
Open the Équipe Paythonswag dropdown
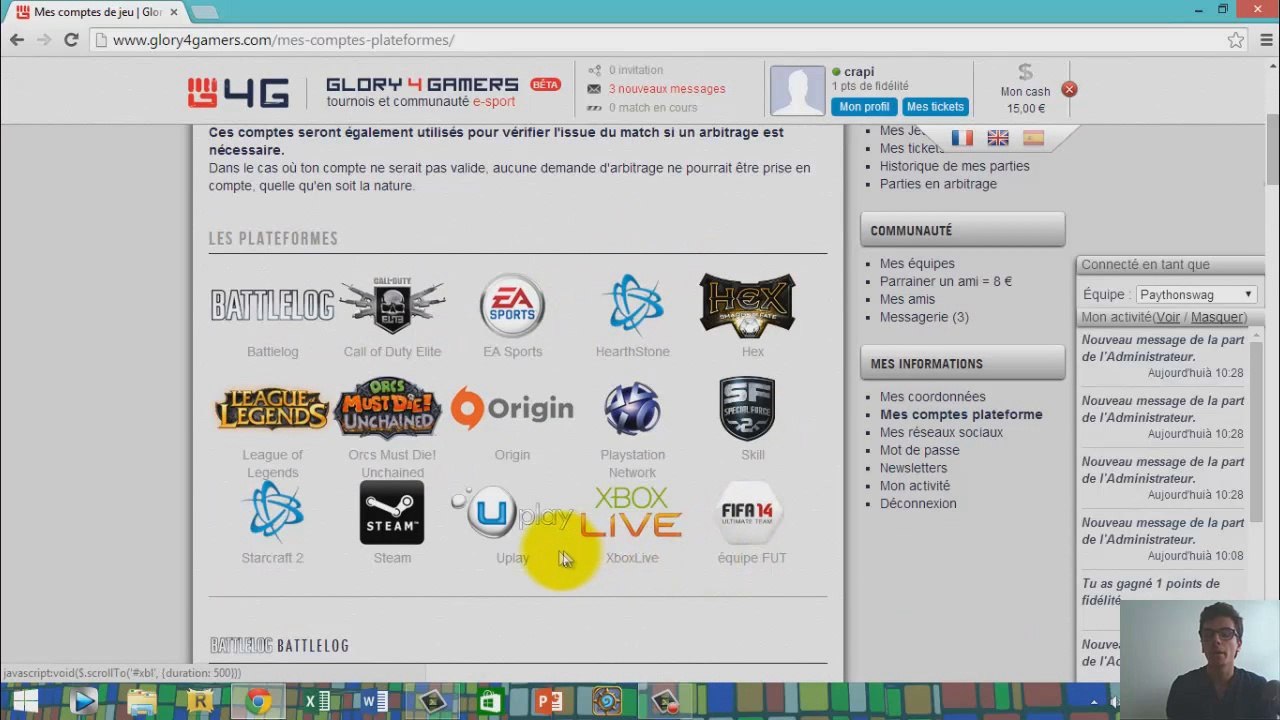tap(1196, 295)
